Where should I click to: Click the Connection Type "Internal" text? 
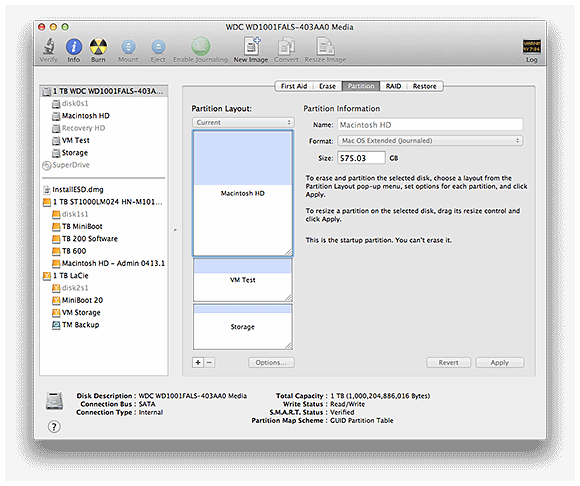click(x=151, y=412)
